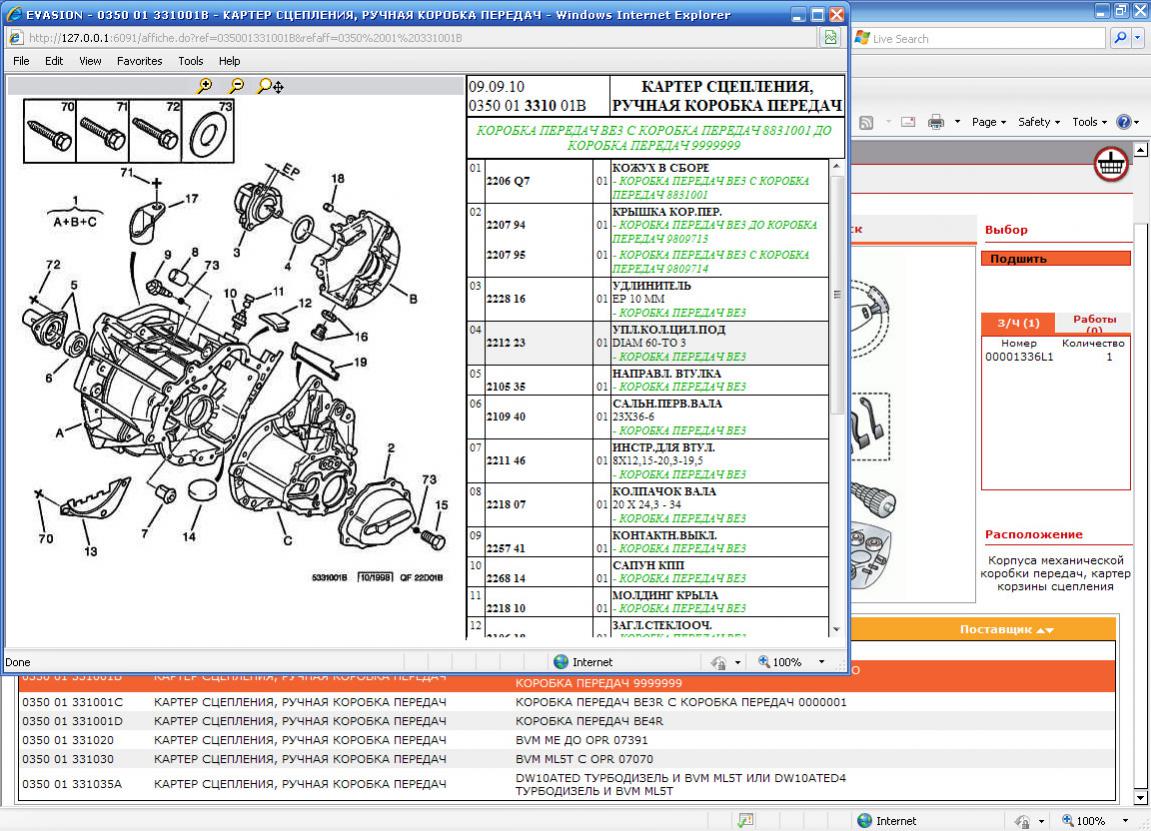Open the Favorites menu

coord(139,61)
